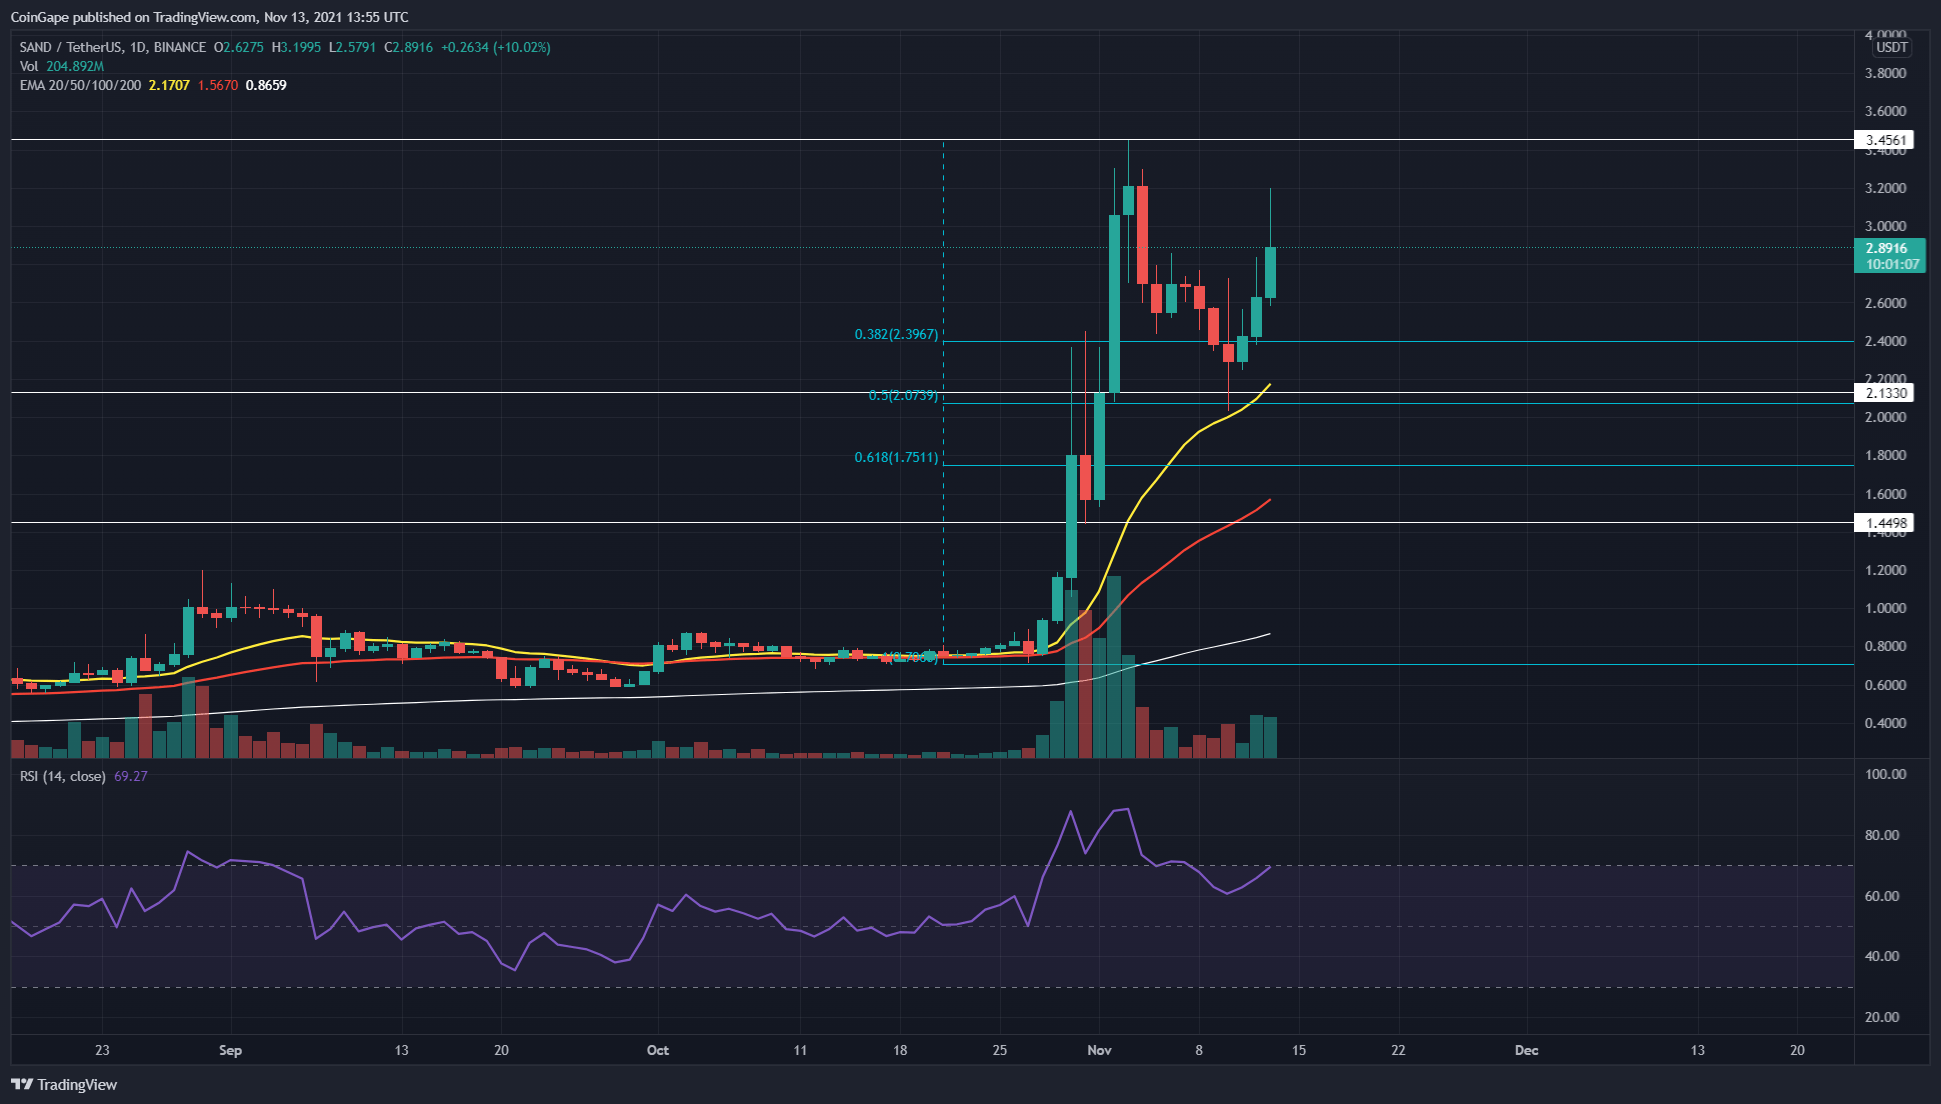Viewport: 1941px width, 1104px height.
Task: Select the 0.5(2.0739) Fibonacci level text
Action: (901, 396)
